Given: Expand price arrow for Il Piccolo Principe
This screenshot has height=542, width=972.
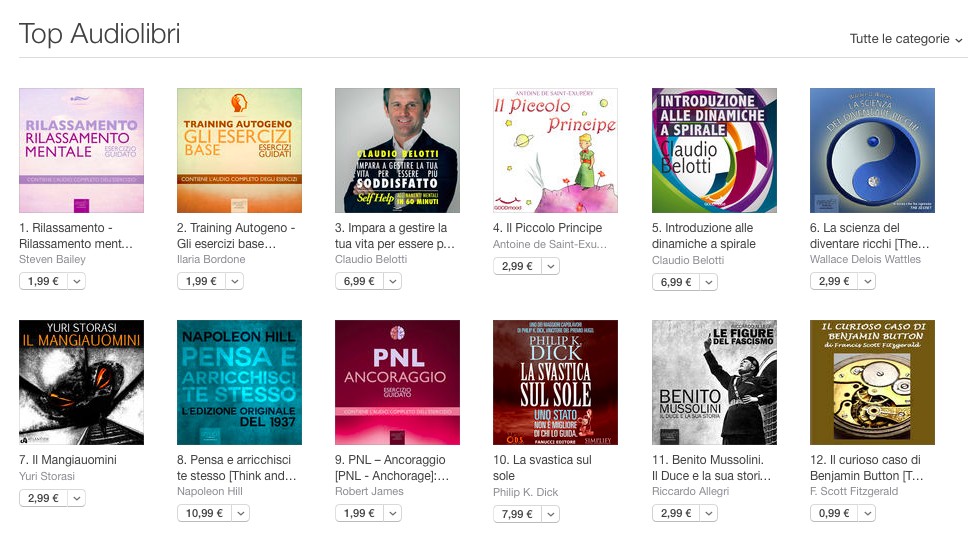Looking at the screenshot, I should pos(550,266).
